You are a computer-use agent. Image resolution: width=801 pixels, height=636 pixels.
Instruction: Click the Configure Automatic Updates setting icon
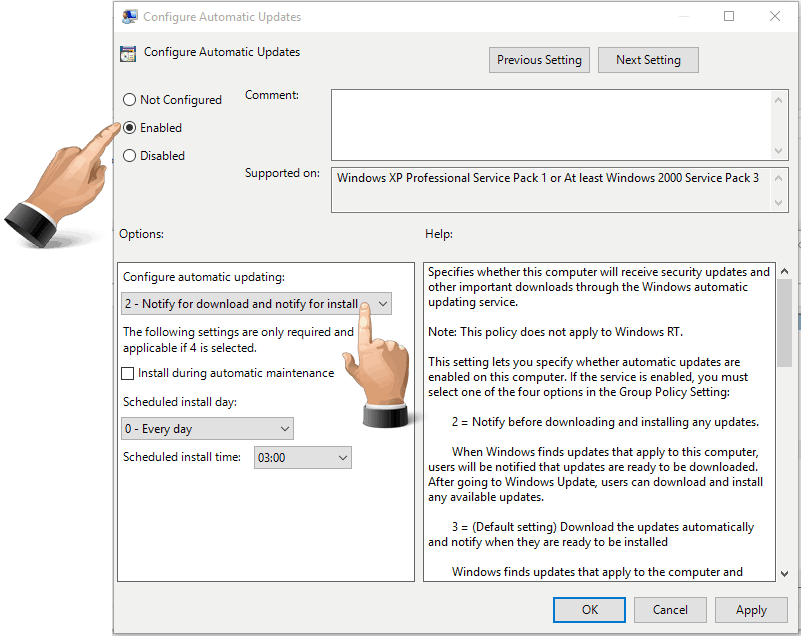pyautogui.click(x=128, y=53)
